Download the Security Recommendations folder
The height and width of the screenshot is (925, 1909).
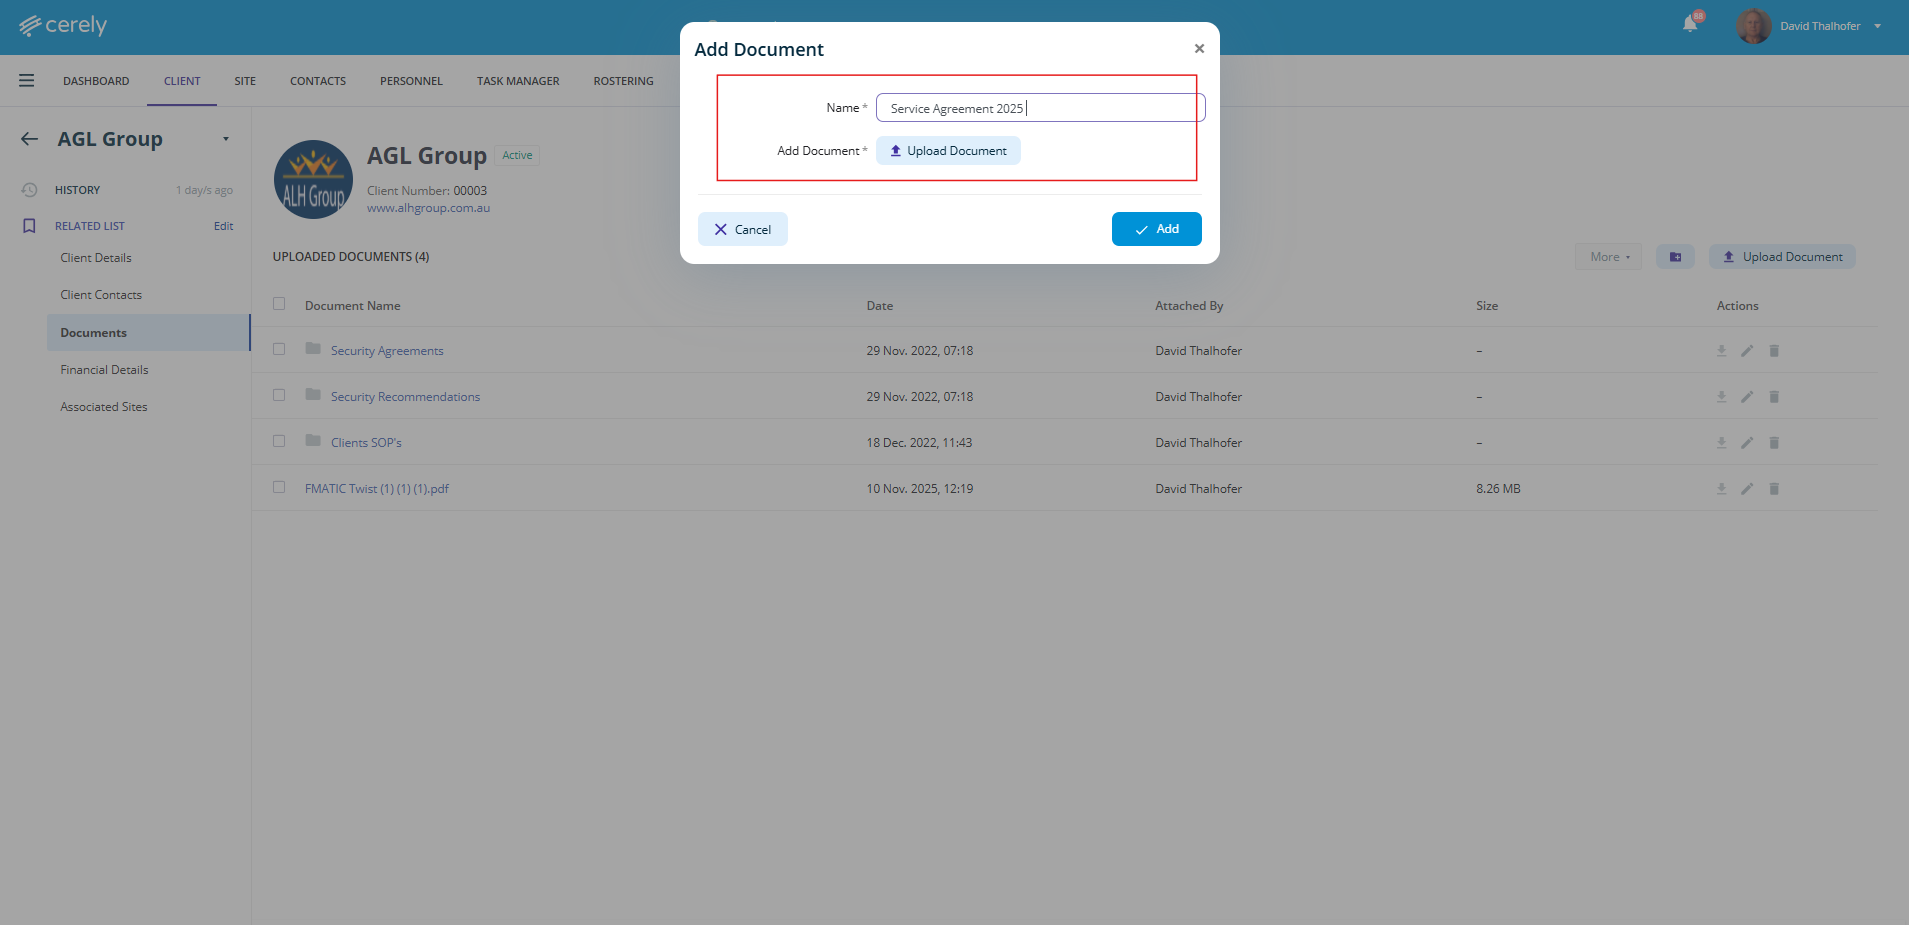coord(1721,397)
